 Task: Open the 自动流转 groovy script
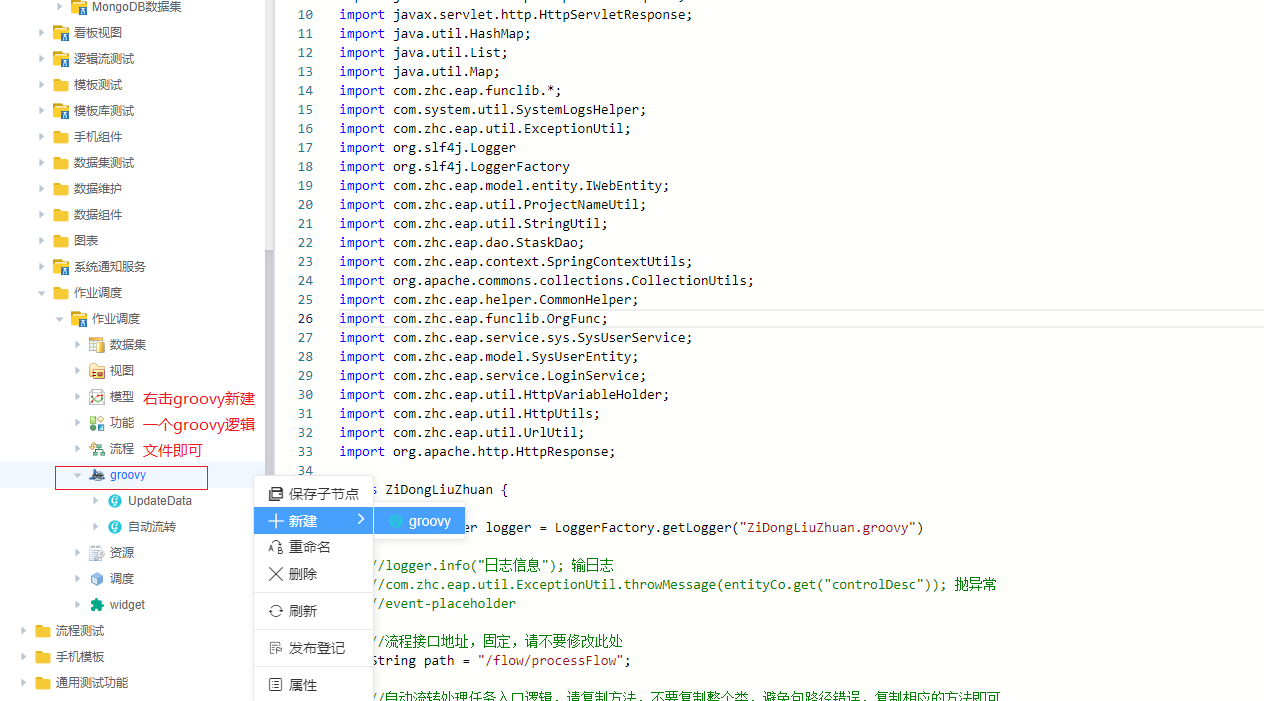click(151, 527)
